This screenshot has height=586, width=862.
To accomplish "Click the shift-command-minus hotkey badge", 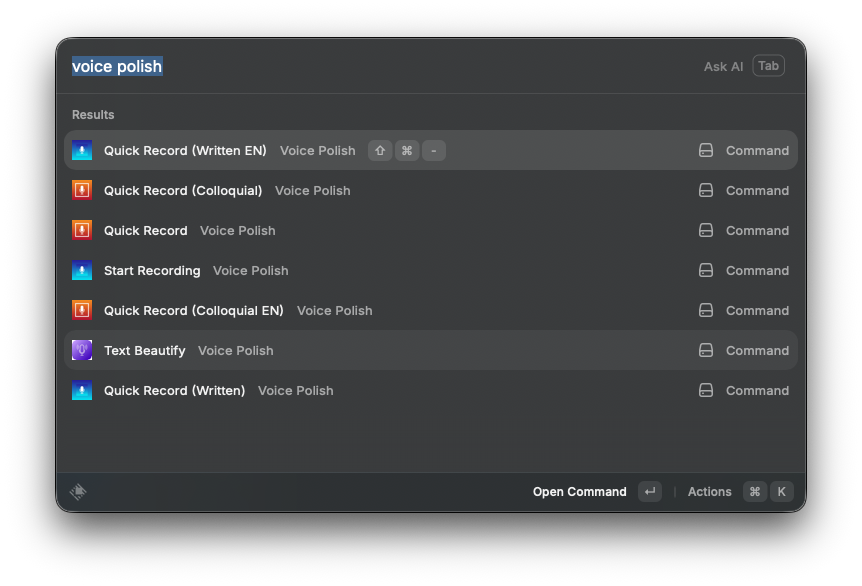I will pyautogui.click(x=406, y=150).
